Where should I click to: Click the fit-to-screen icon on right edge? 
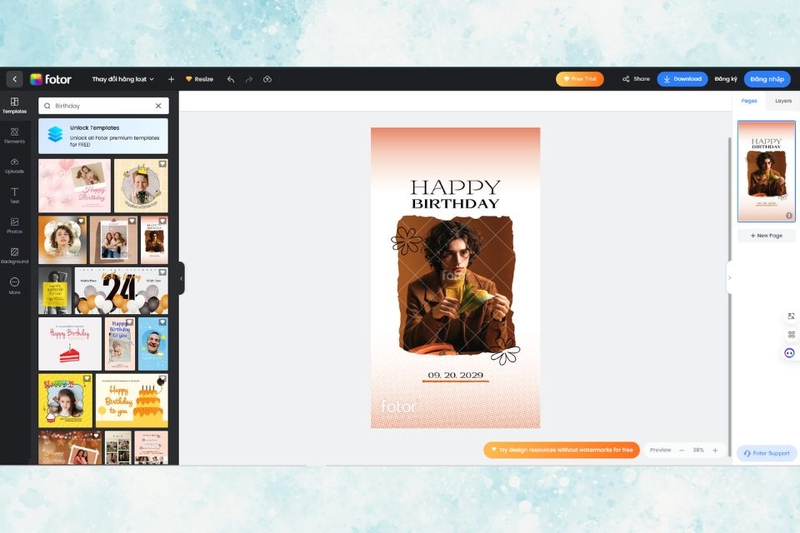coord(791,316)
